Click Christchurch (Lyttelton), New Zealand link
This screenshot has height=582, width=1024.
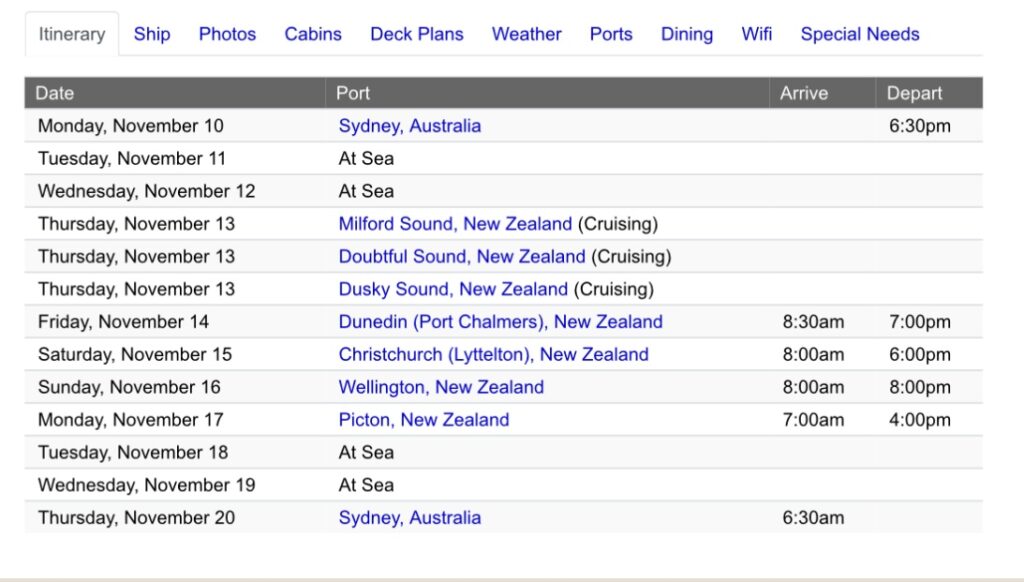click(x=493, y=355)
